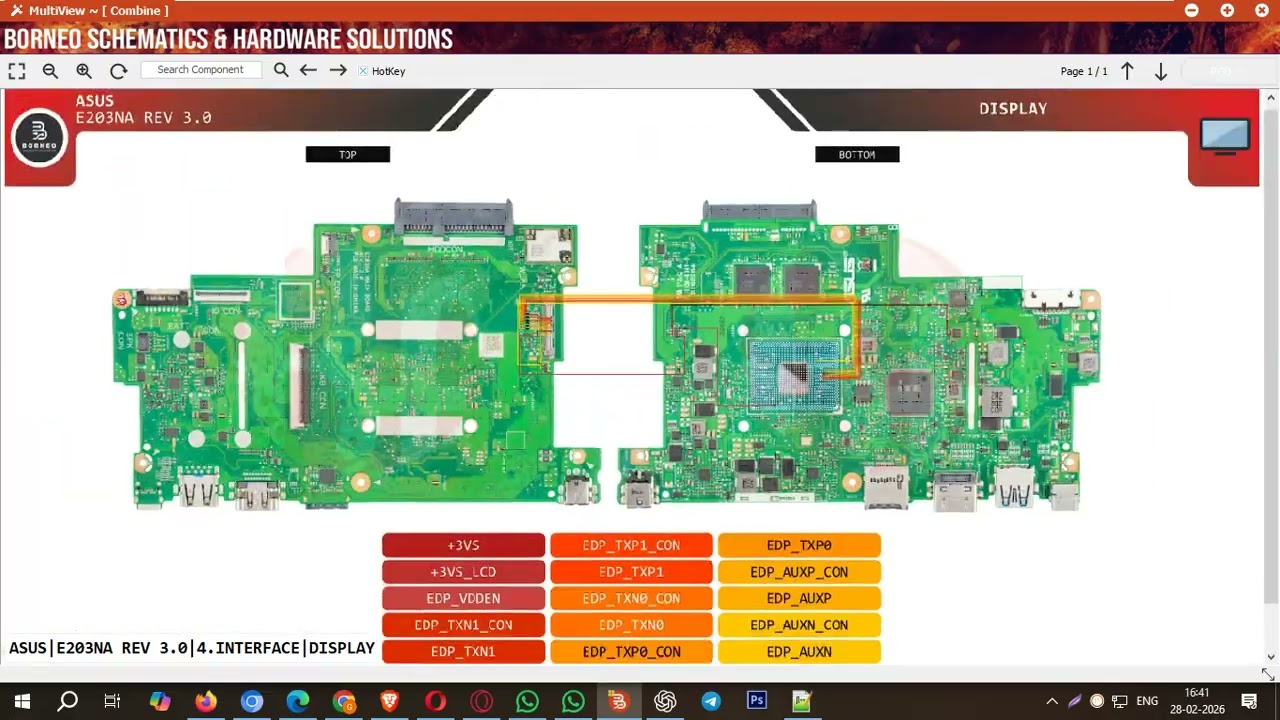
Task: Run component search with the magnifier
Action: pyautogui.click(x=281, y=70)
